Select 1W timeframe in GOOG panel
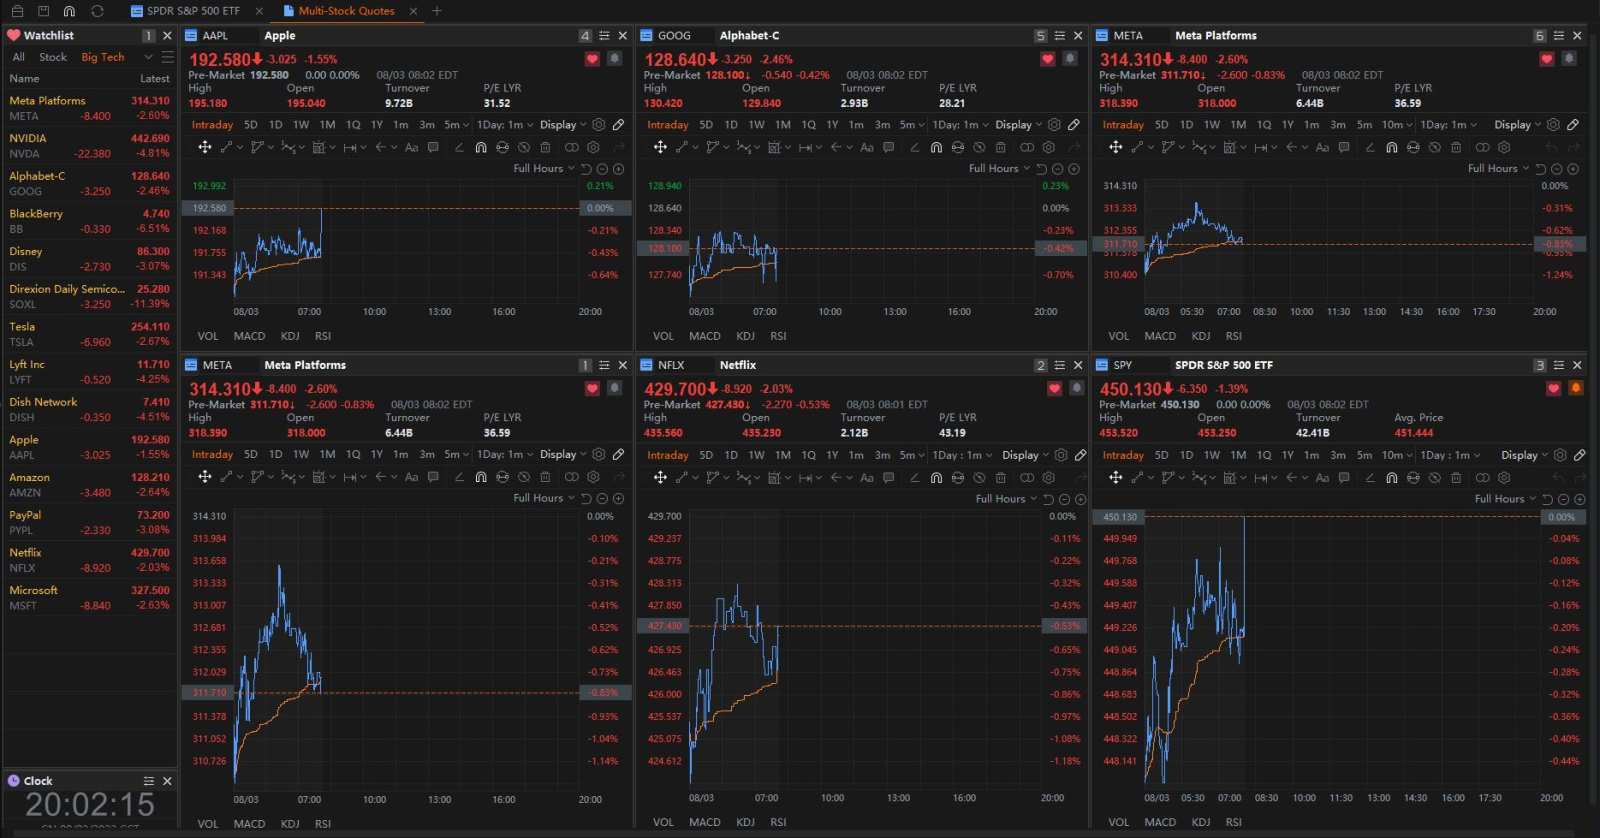The width and height of the screenshot is (1600, 838). point(756,125)
